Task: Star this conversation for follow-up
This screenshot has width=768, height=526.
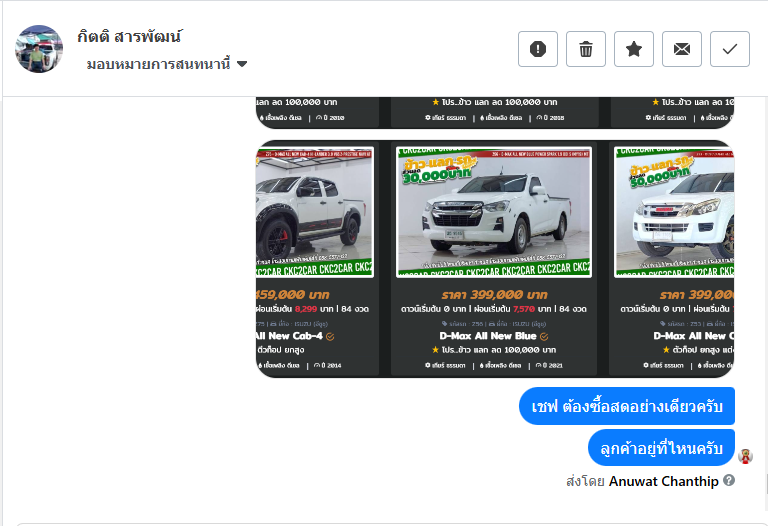Action: [634, 49]
